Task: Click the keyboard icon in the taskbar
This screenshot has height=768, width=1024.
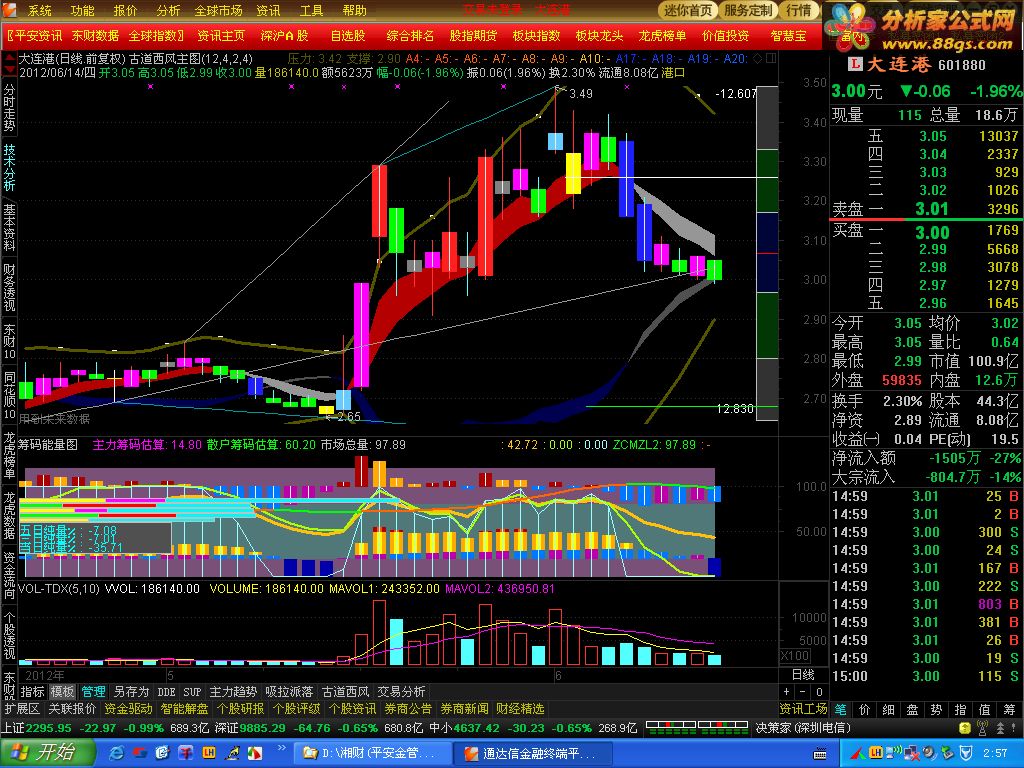Action: pyautogui.click(x=820, y=754)
